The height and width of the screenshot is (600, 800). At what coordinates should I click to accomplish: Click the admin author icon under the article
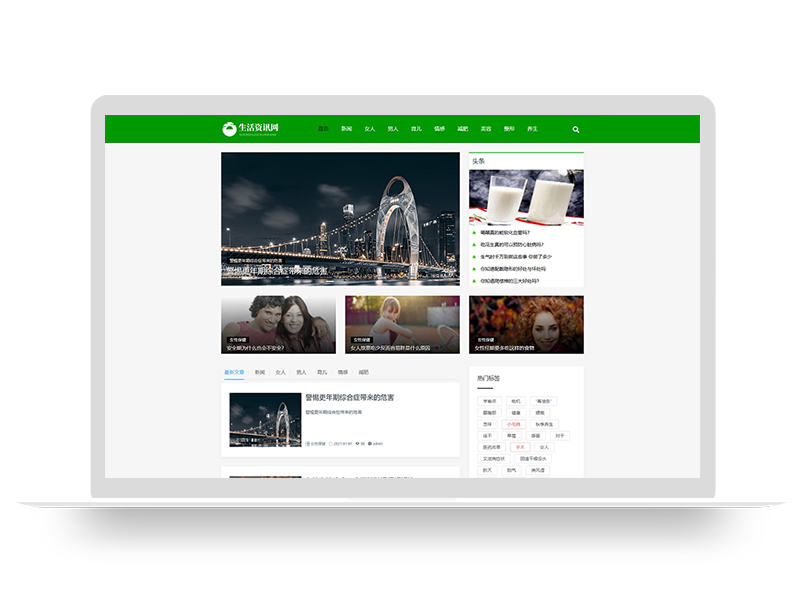point(370,443)
